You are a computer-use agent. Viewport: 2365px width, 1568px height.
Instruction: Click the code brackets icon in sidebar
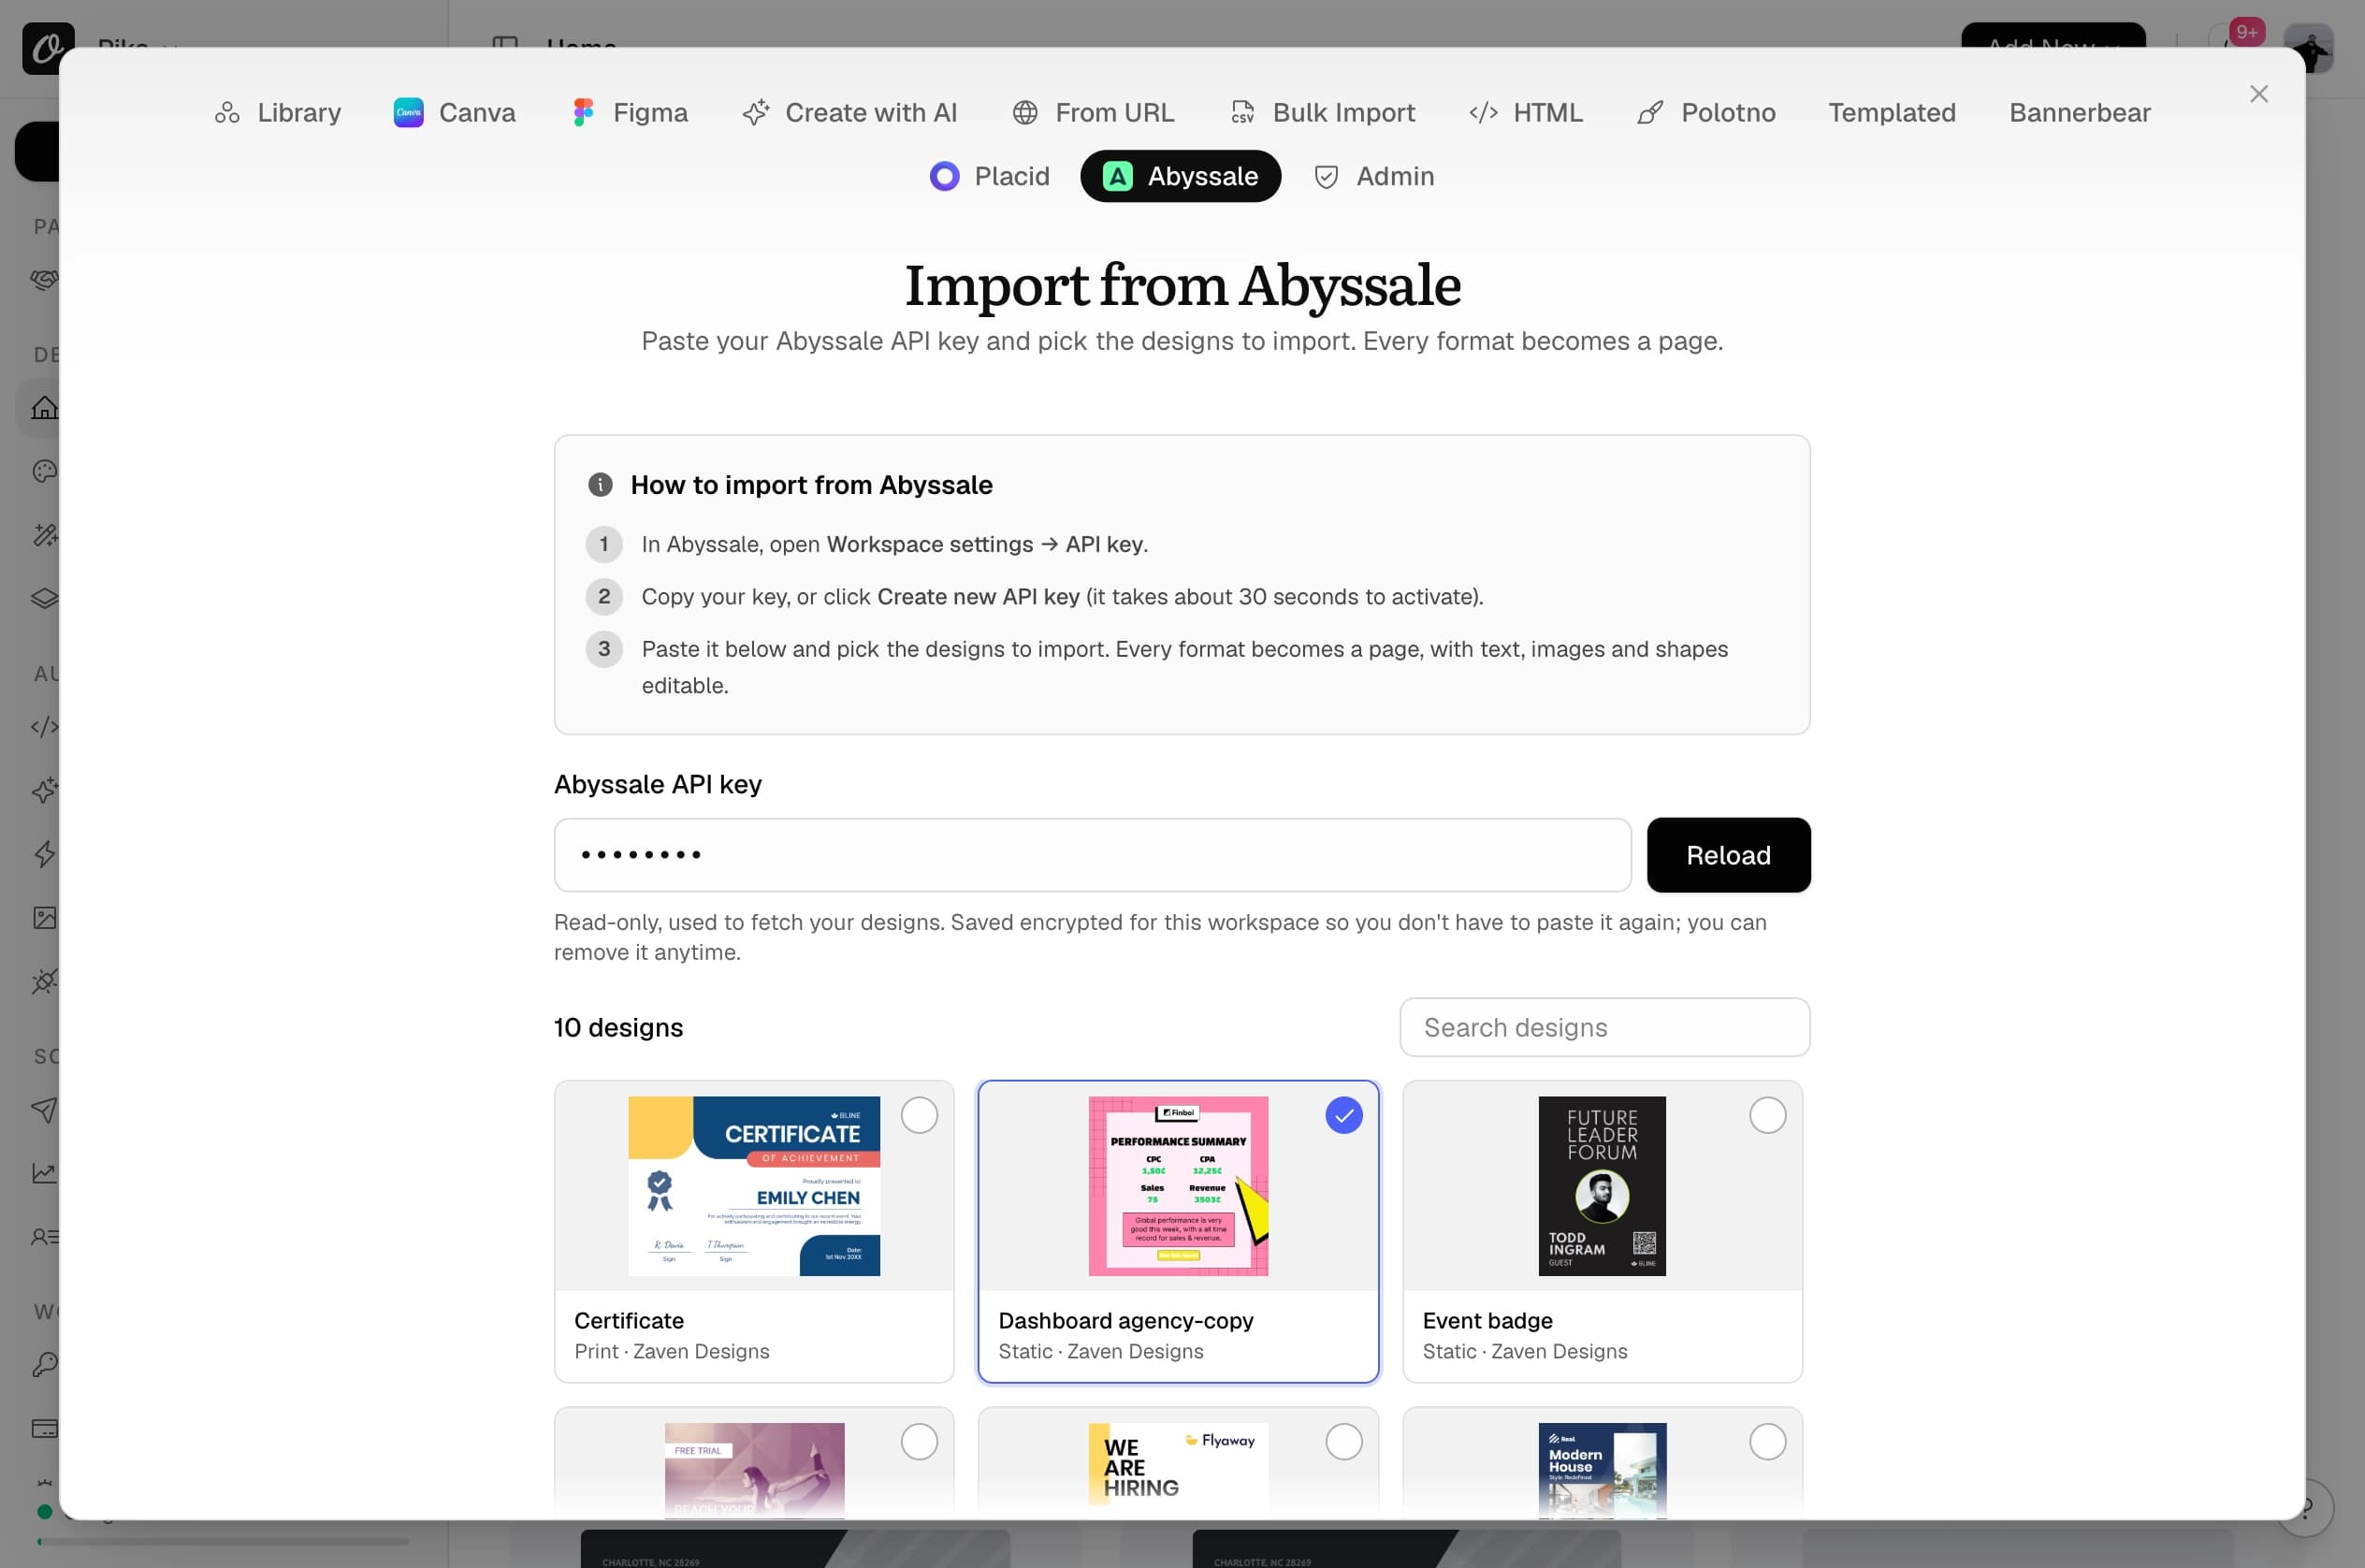[44, 727]
